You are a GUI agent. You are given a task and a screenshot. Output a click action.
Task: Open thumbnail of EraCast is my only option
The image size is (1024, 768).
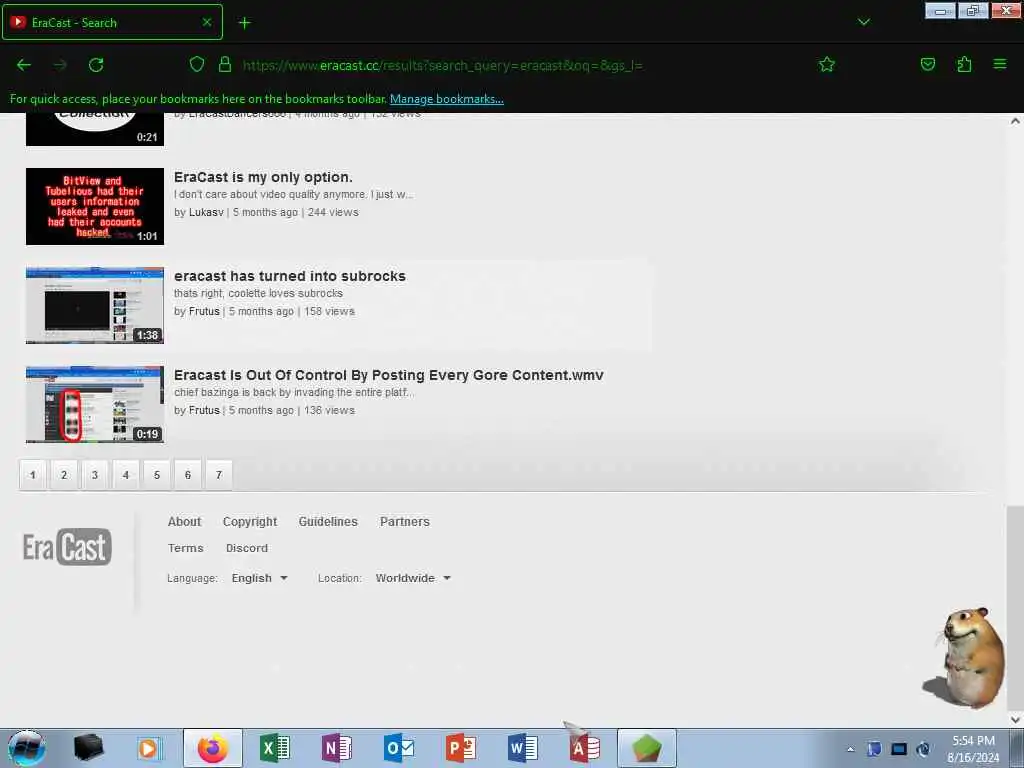coord(95,206)
